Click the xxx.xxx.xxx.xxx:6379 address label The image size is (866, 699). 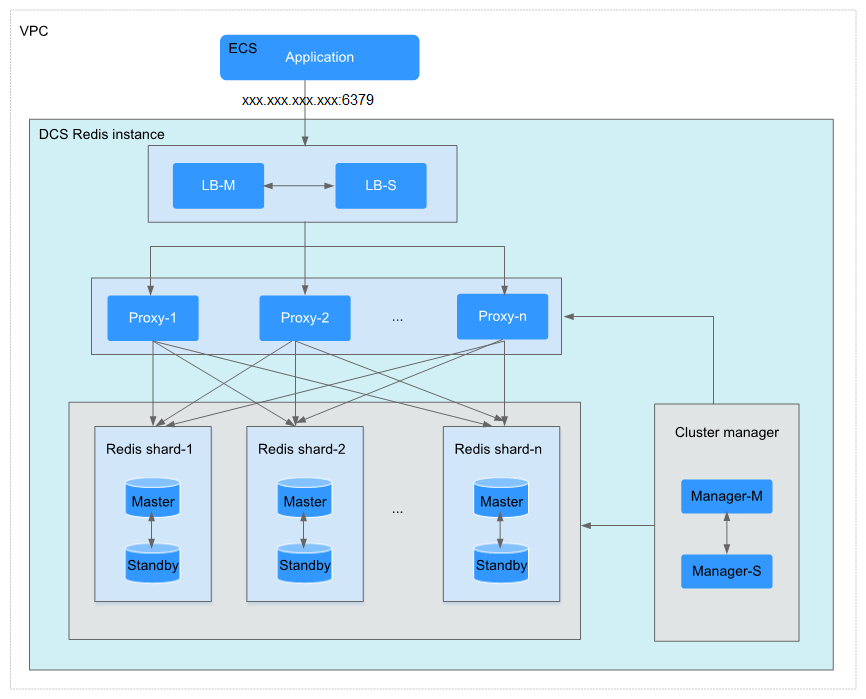coord(308,100)
